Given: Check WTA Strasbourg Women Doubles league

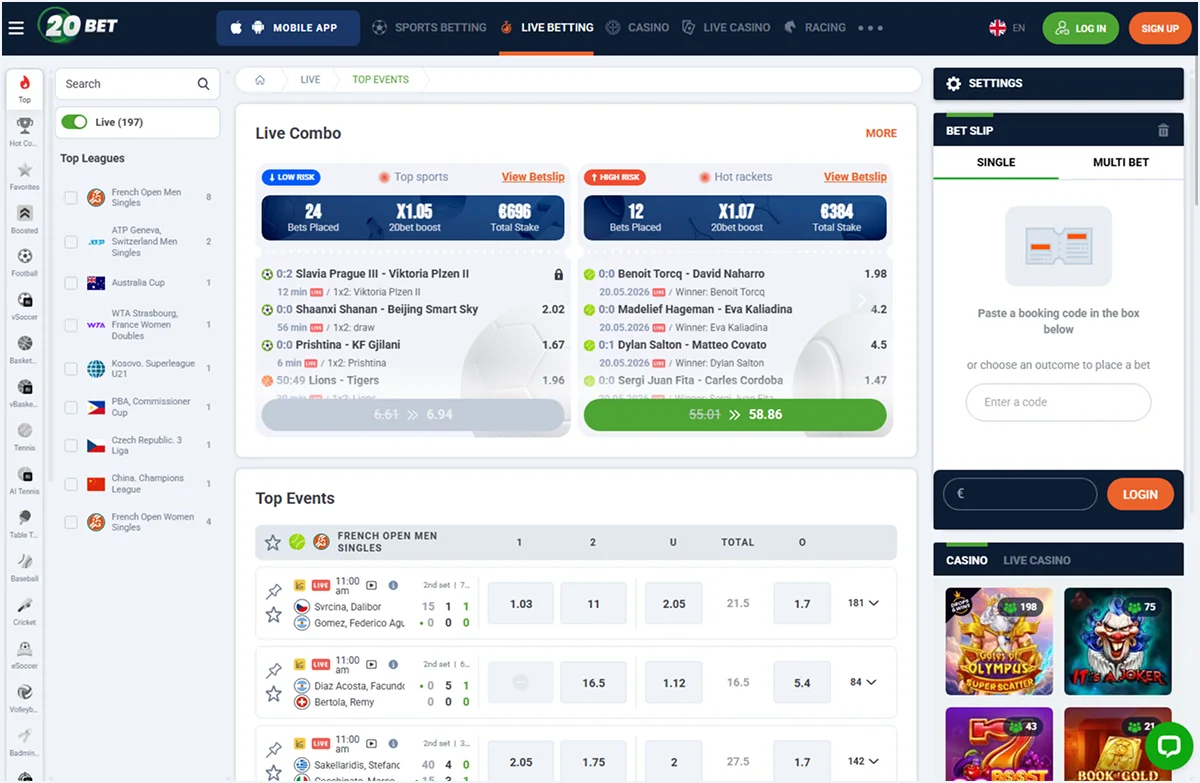Looking at the screenshot, I should click(71, 325).
